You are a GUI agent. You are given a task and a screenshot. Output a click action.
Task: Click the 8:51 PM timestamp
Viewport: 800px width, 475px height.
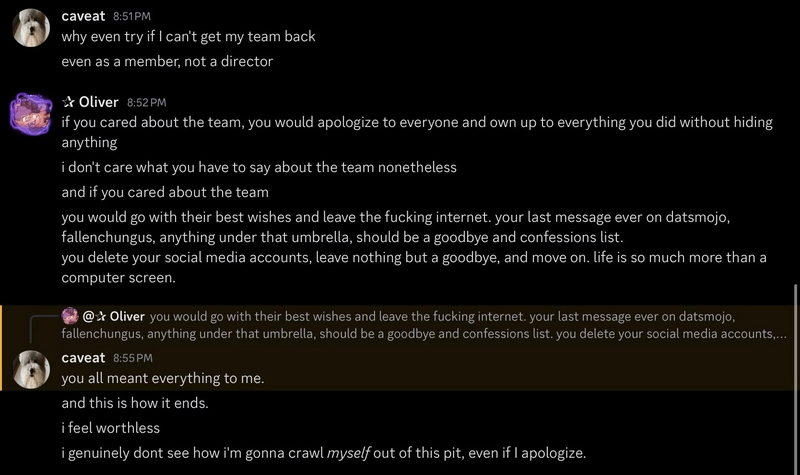(133, 17)
